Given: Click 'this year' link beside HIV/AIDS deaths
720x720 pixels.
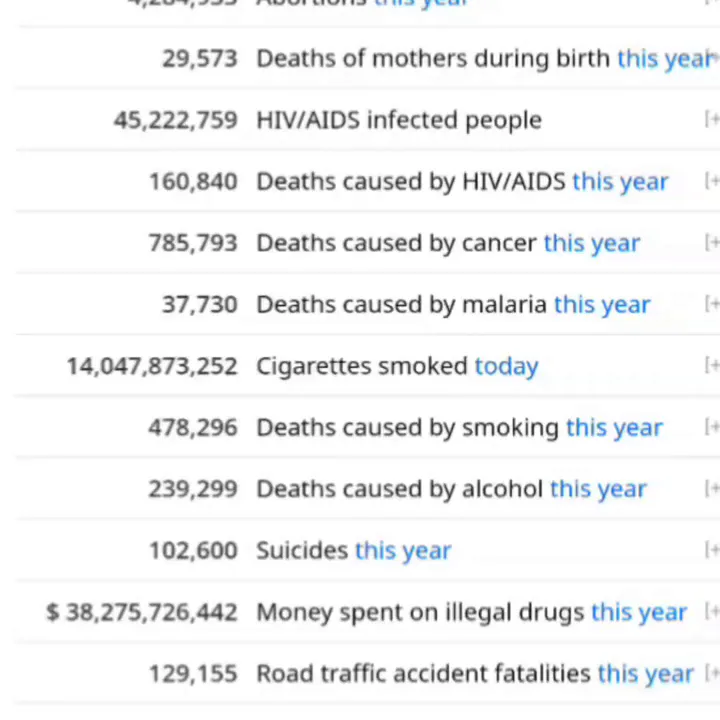Looking at the screenshot, I should tap(620, 182).
